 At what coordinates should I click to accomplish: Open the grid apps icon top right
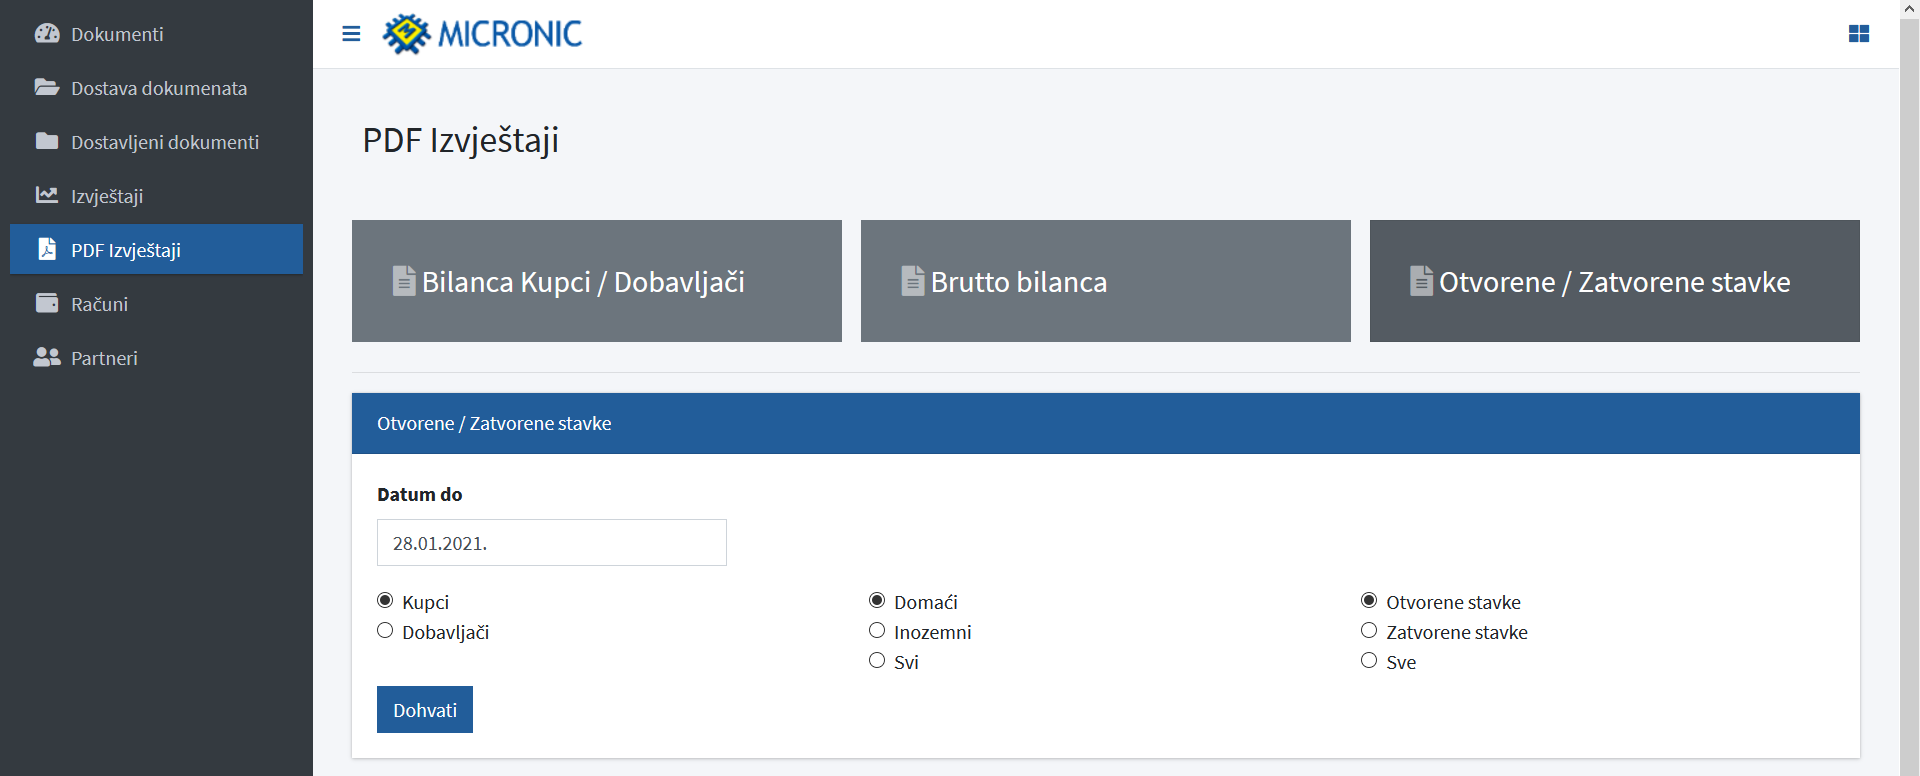click(x=1859, y=34)
